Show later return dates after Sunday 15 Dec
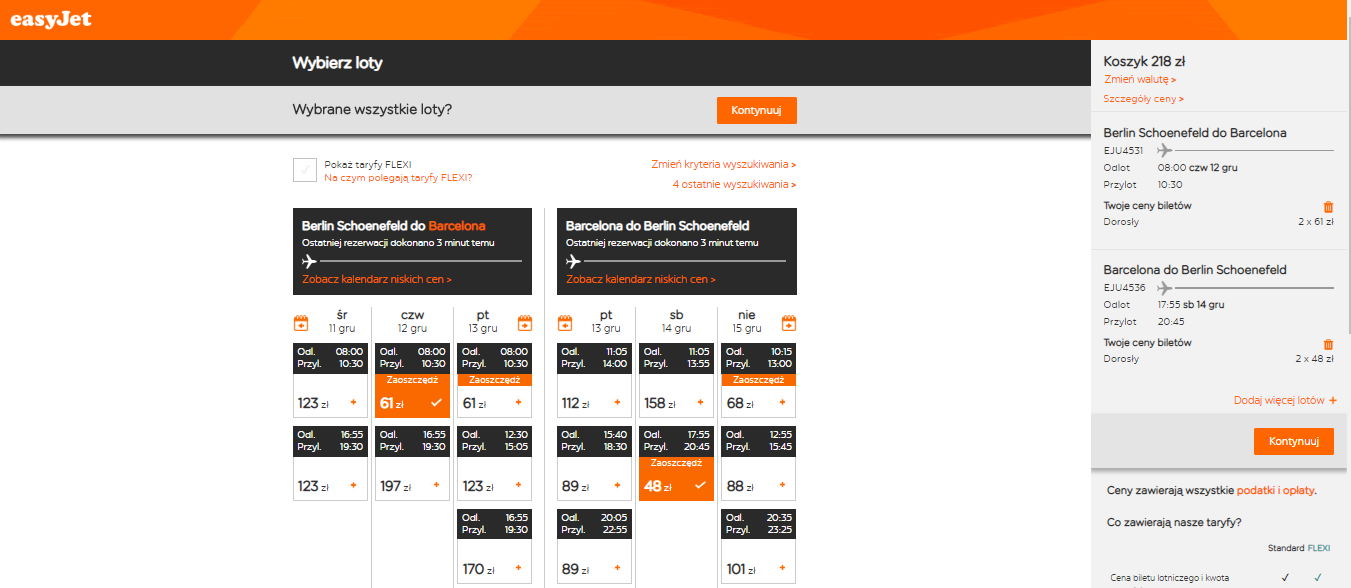This screenshot has height=588, width=1351. tap(788, 323)
